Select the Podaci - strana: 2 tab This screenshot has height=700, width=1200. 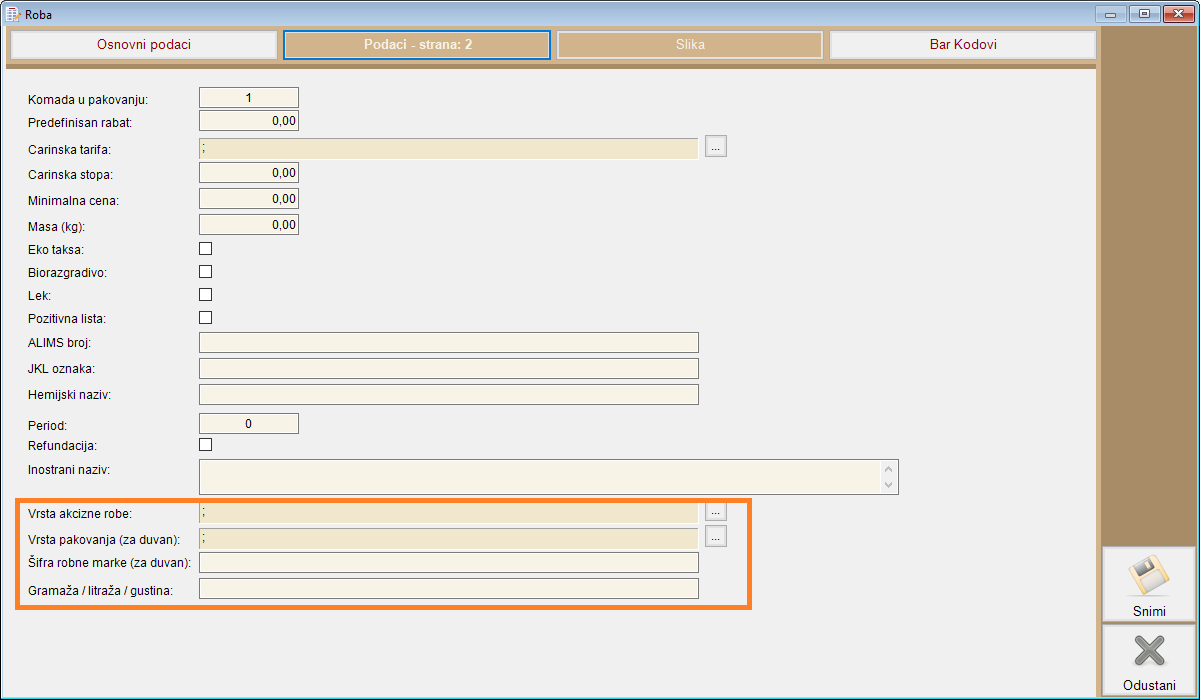417,45
